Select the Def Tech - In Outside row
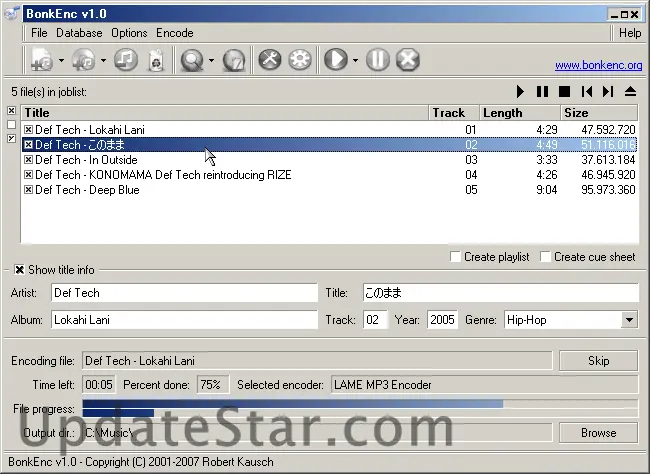The height and width of the screenshot is (474, 650). click(x=329, y=160)
